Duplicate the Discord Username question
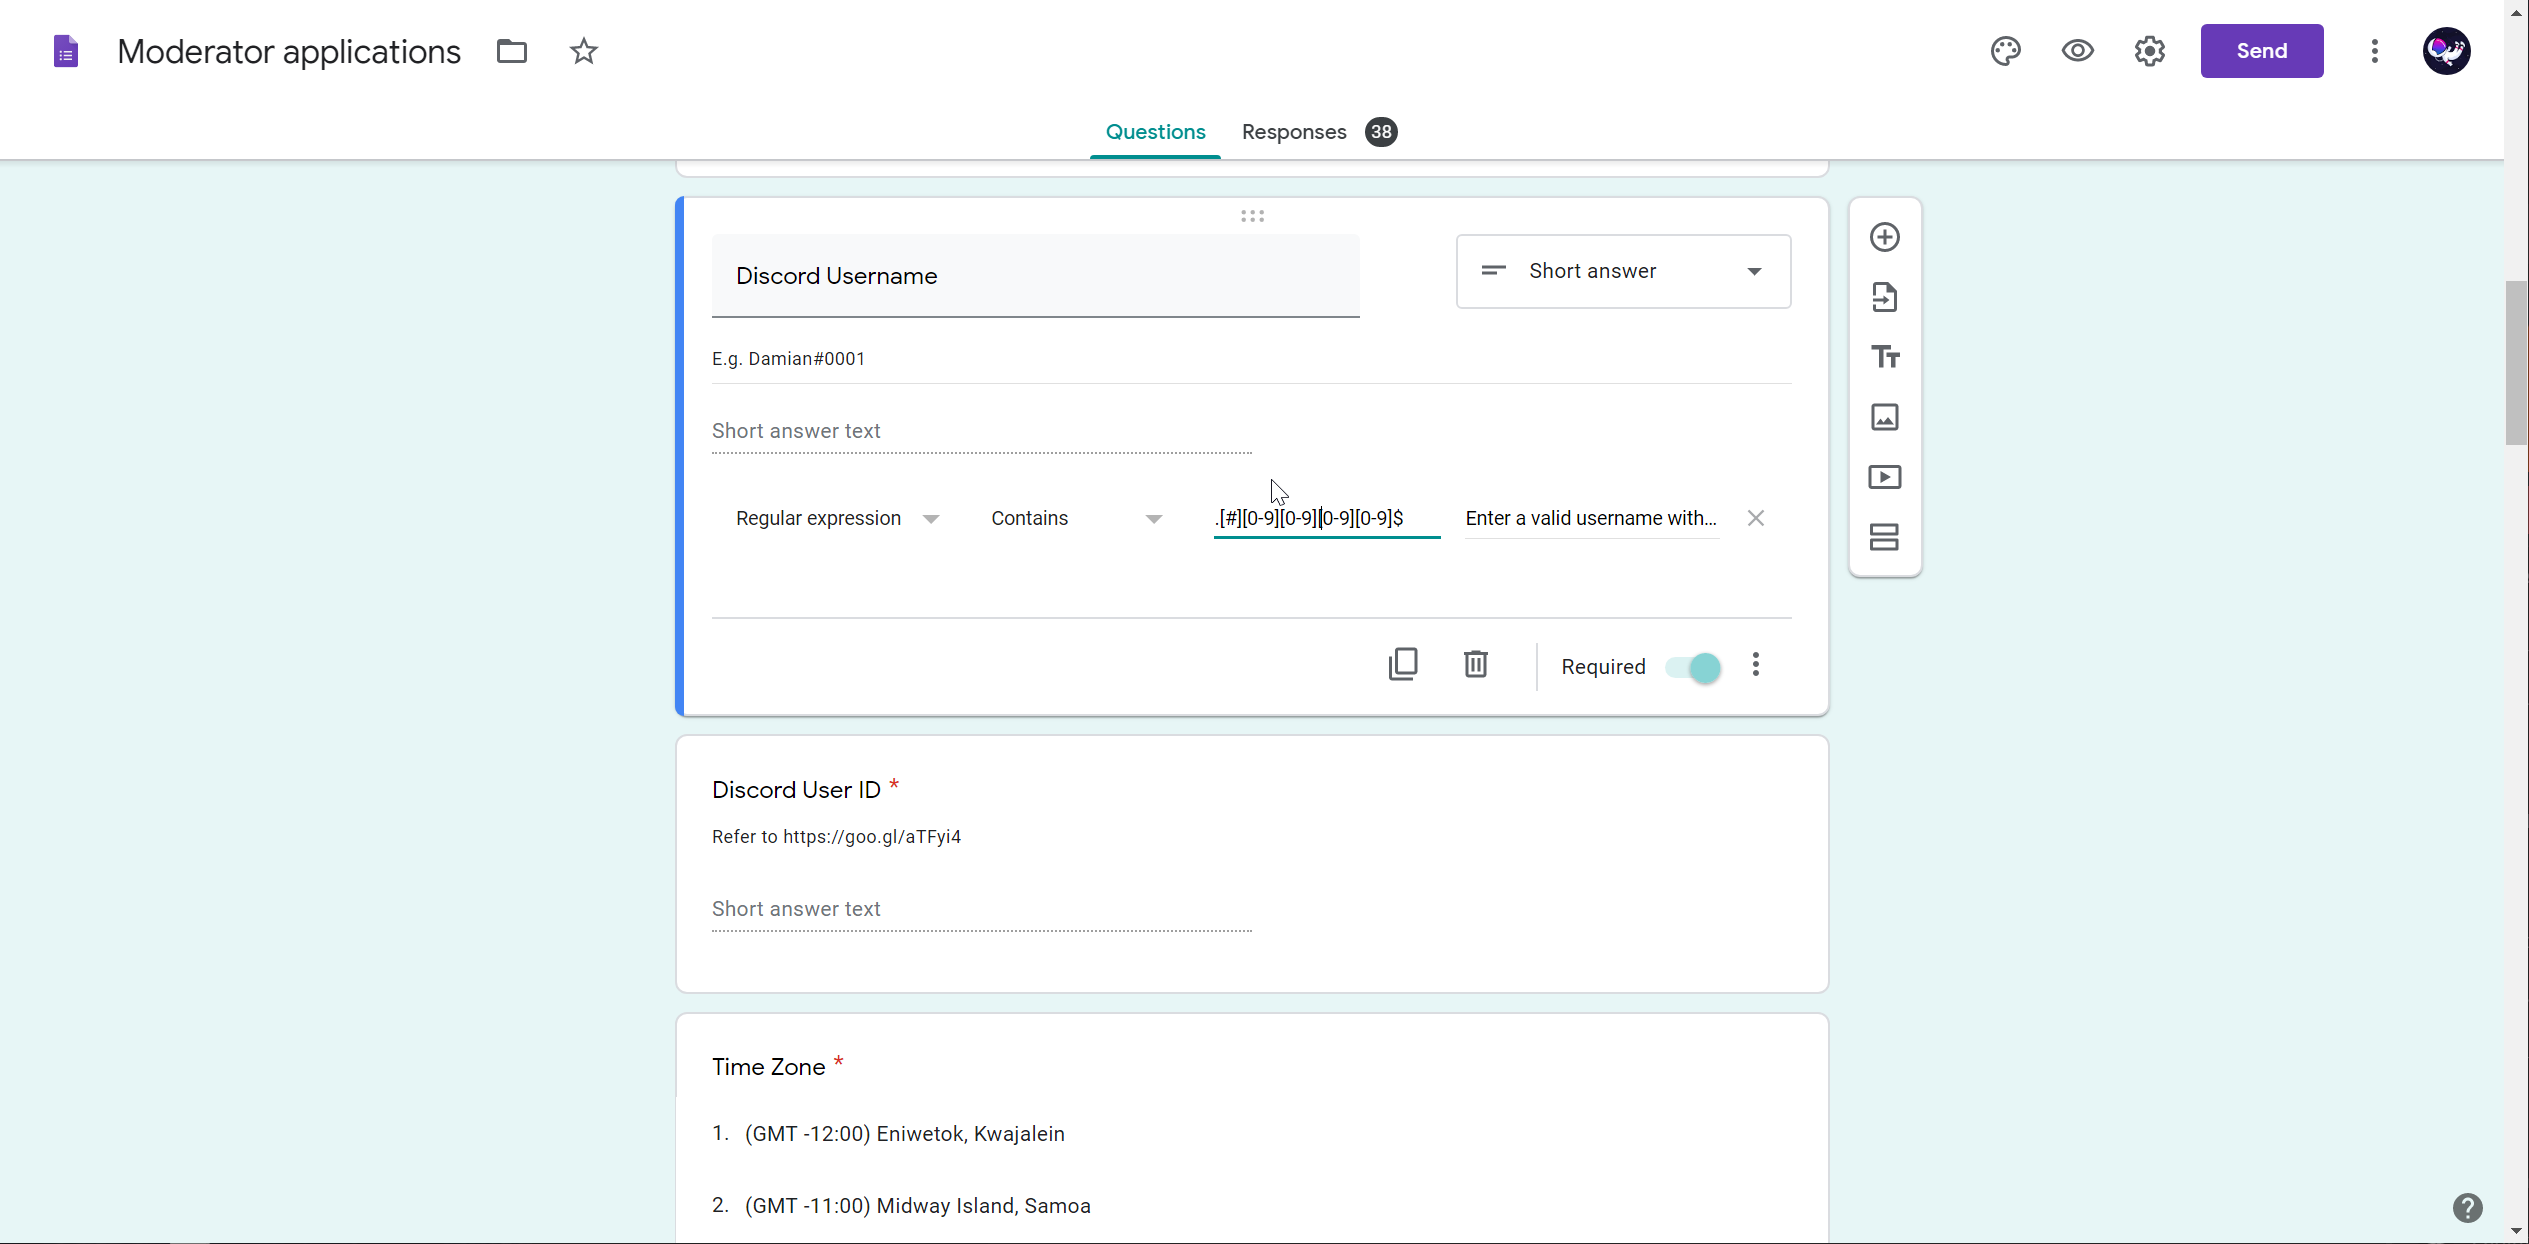The width and height of the screenshot is (2529, 1244). (x=1403, y=664)
